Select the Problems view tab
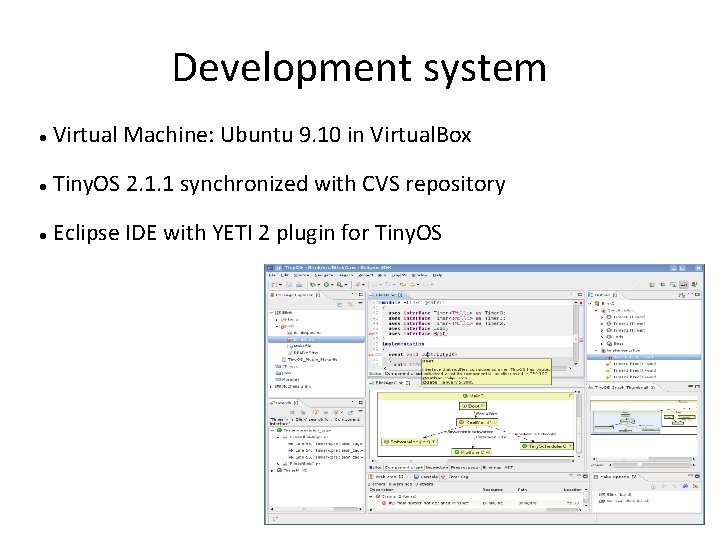The height and width of the screenshot is (540, 720). coord(387,477)
